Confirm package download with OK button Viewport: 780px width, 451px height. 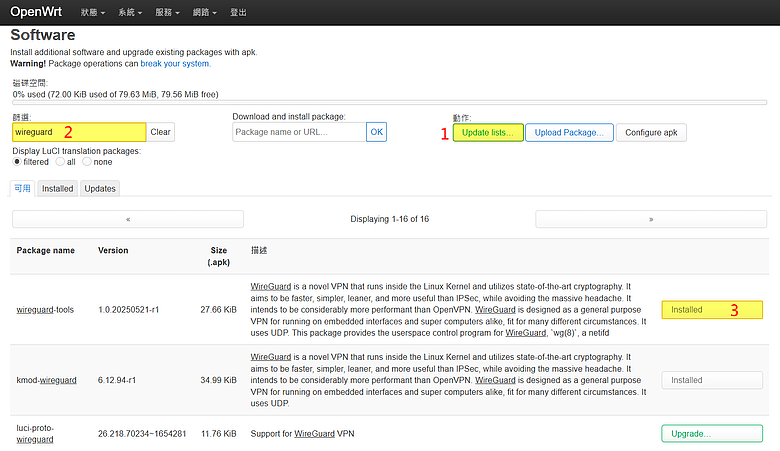pyautogui.click(x=377, y=132)
